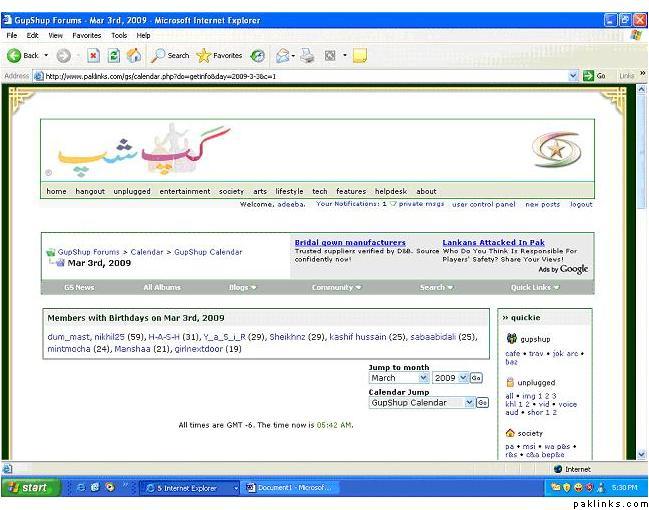
Task: Expand the address bar dropdown arrow
Action: pos(574,75)
